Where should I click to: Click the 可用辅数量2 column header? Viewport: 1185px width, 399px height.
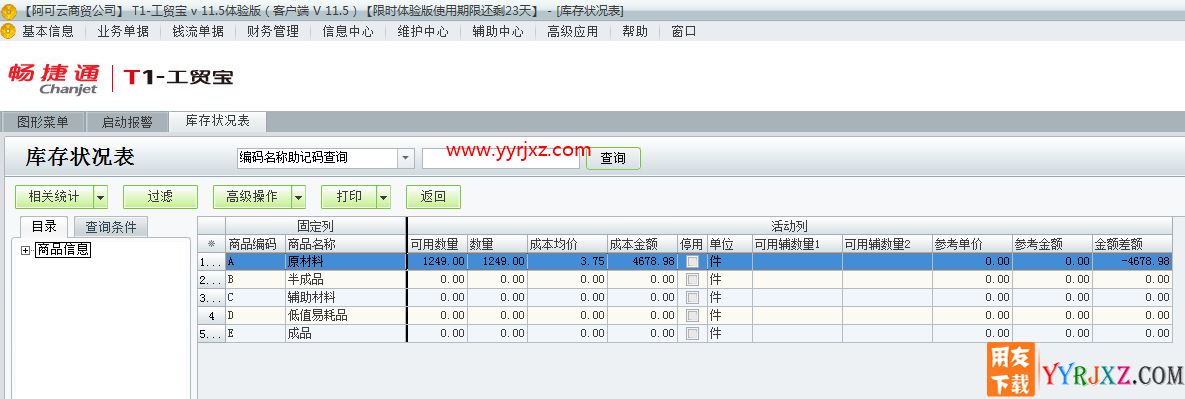pyautogui.click(x=887, y=244)
